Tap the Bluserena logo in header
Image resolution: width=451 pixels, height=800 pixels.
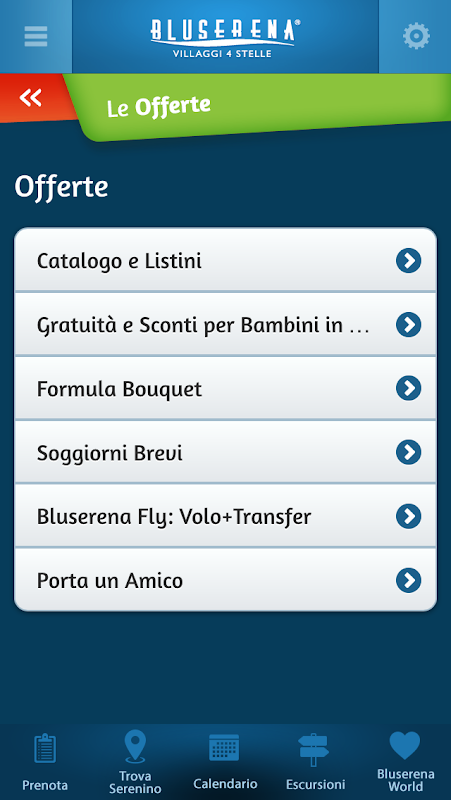point(225,37)
